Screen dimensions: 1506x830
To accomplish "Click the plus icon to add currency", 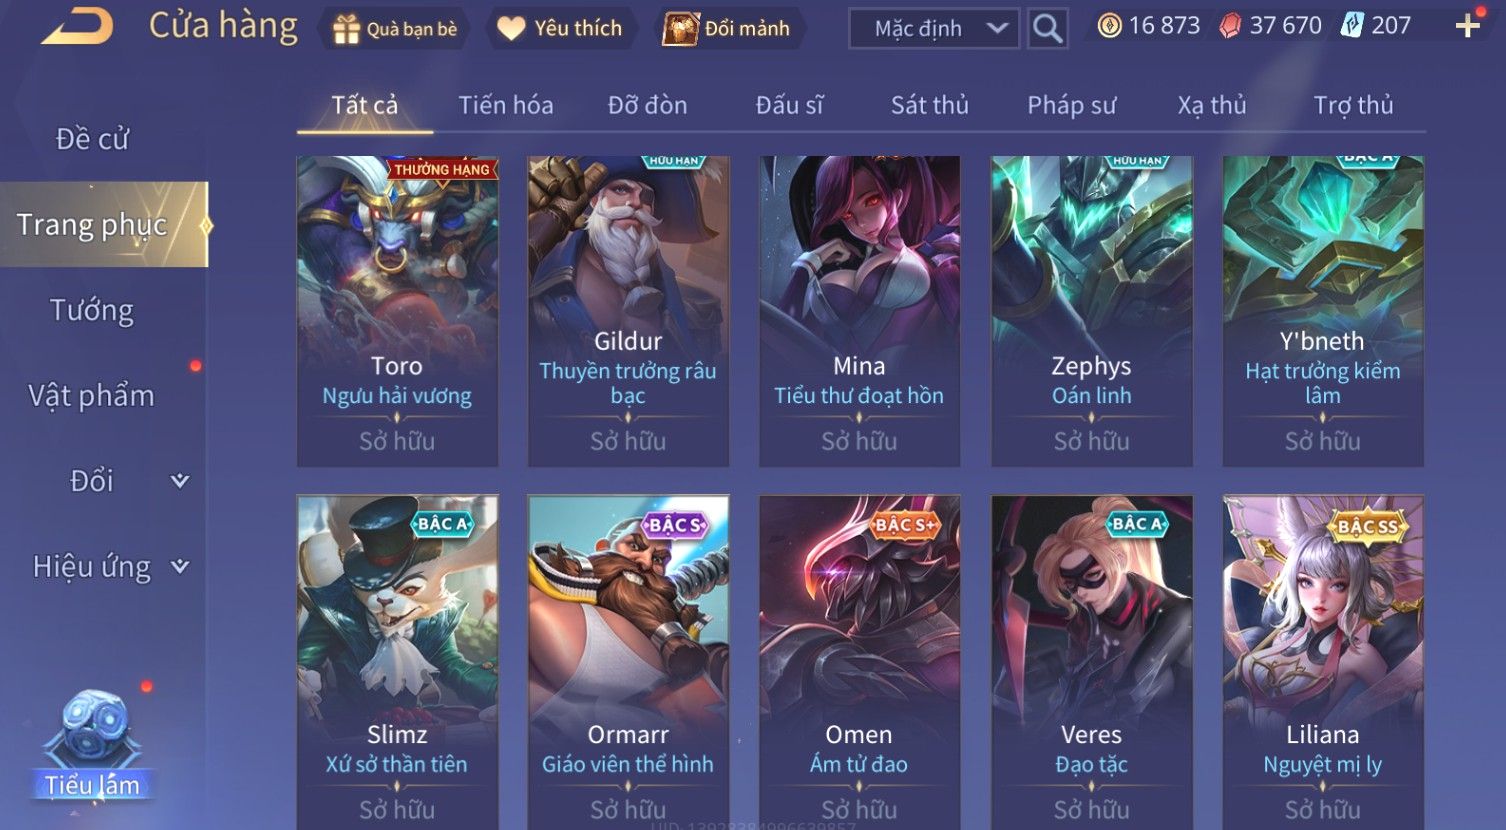I will (x=1467, y=26).
